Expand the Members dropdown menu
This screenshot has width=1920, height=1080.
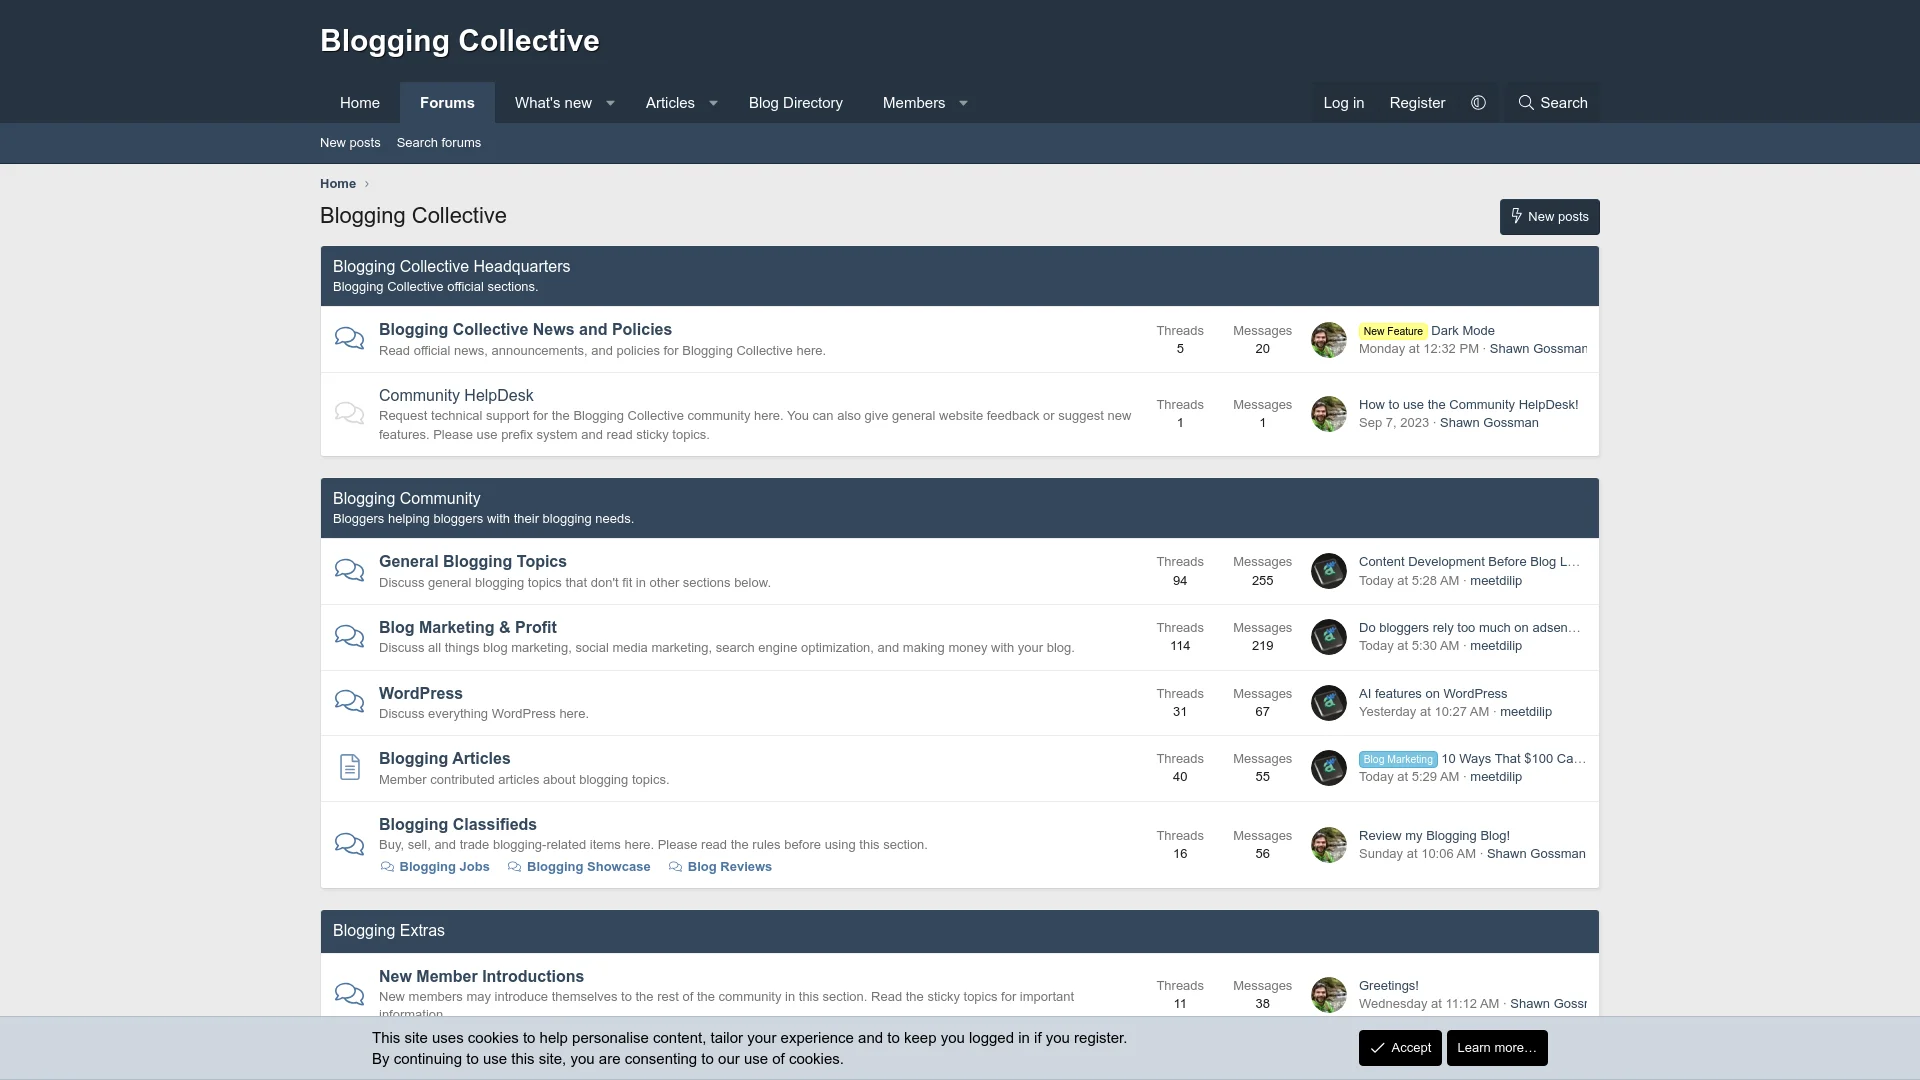(x=963, y=103)
